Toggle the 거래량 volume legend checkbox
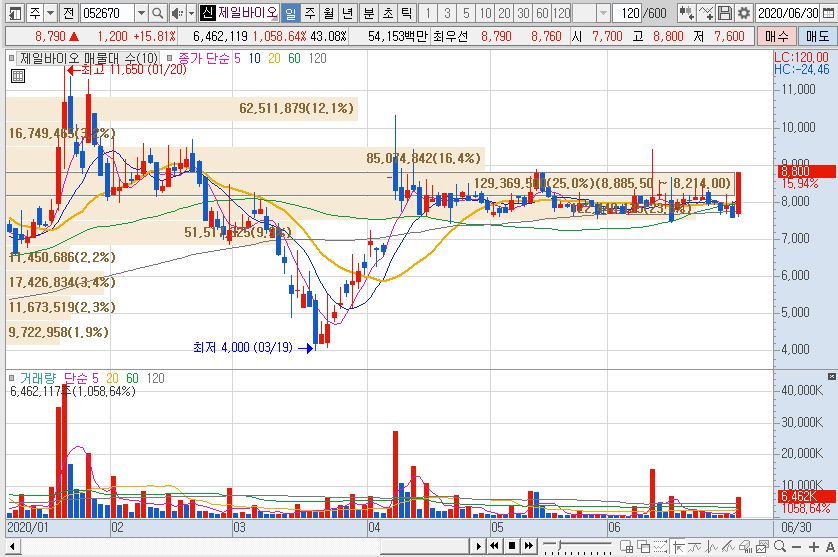The width and height of the screenshot is (838, 557). 11,378
